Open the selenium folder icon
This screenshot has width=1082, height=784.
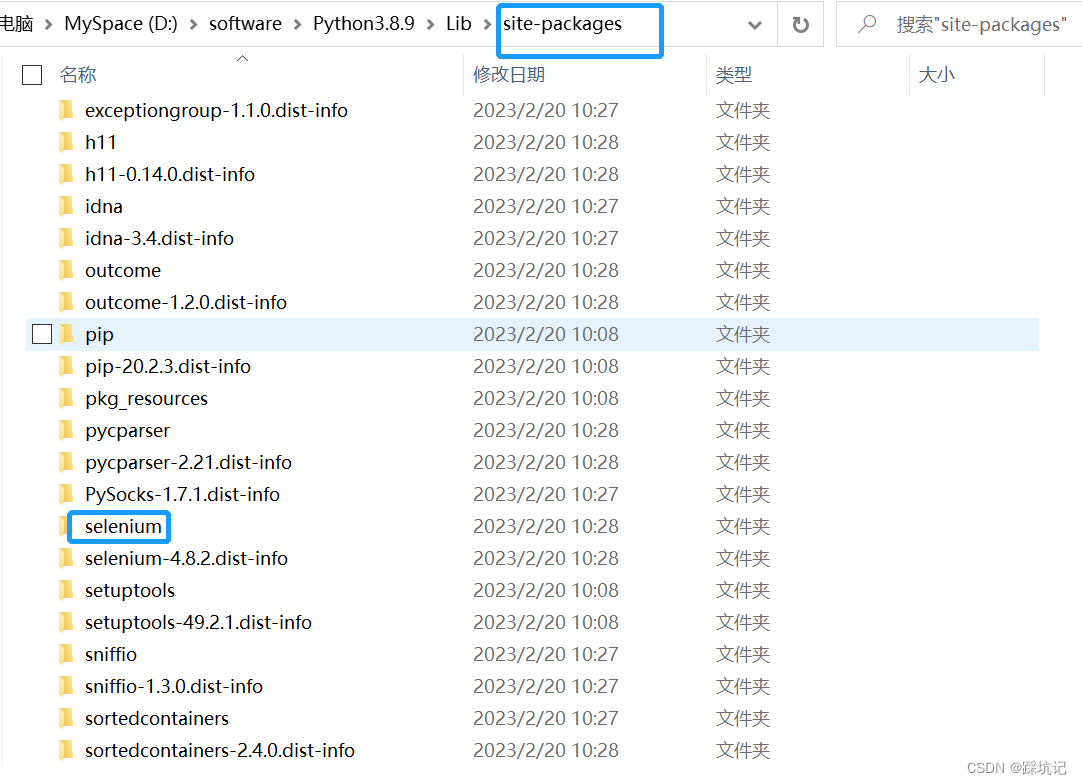click(x=66, y=526)
